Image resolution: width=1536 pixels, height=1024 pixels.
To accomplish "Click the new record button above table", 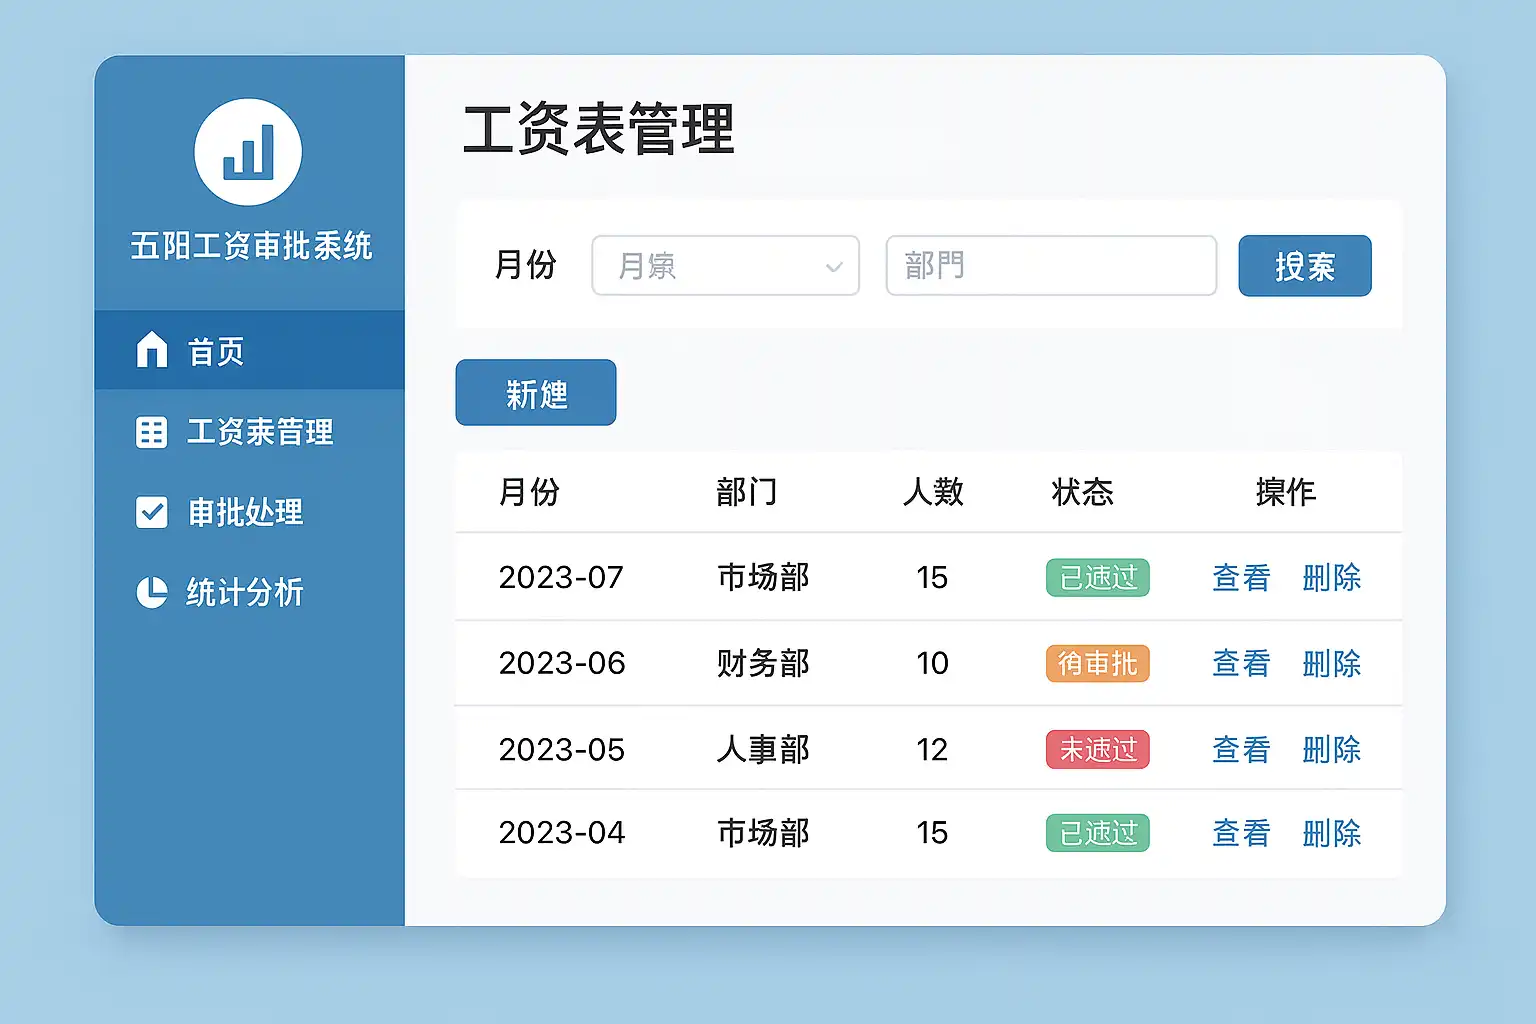I will point(536,393).
